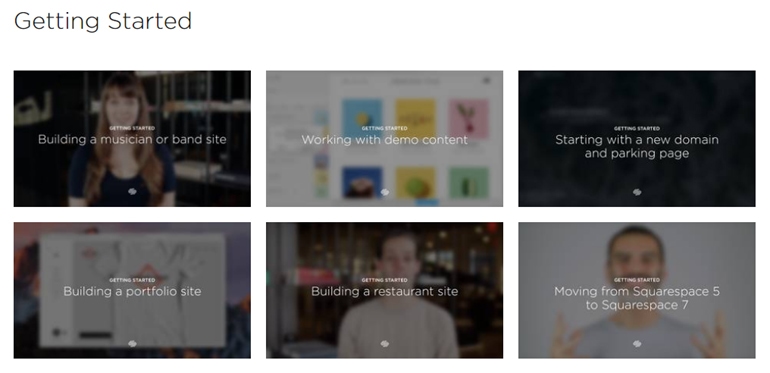Click the video icon on the restaurant site card
Image resolution: width=770 pixels, height=373 pixels.
[385, 344]
